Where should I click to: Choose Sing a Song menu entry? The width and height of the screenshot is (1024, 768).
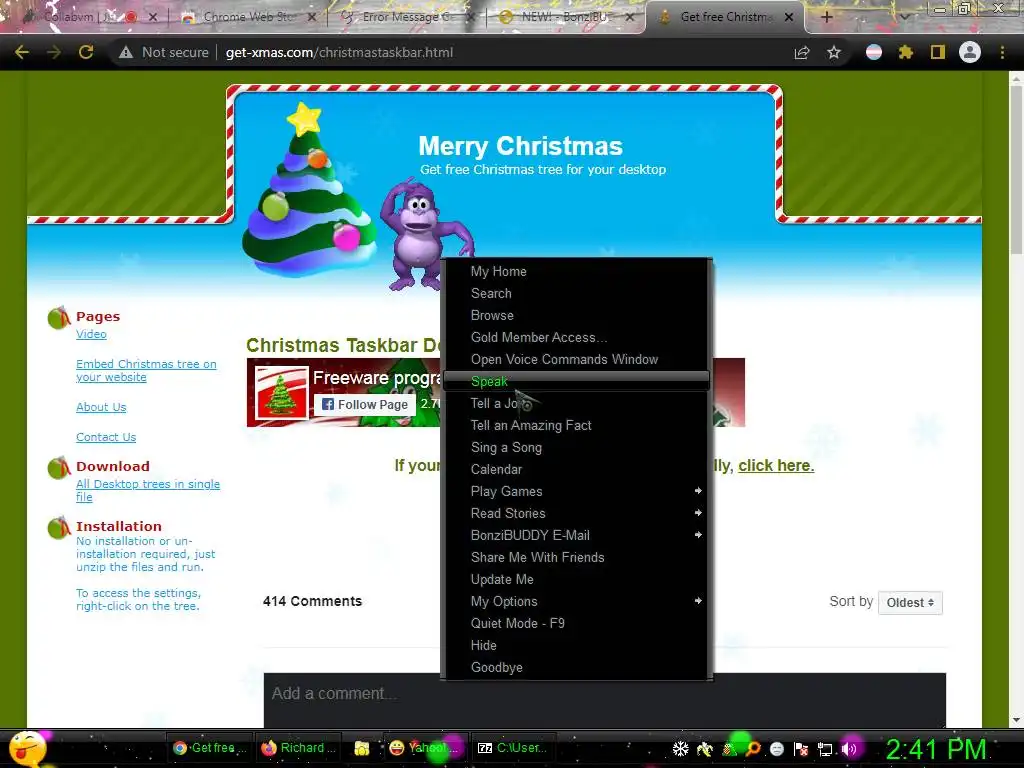click(x=577, y=447)
